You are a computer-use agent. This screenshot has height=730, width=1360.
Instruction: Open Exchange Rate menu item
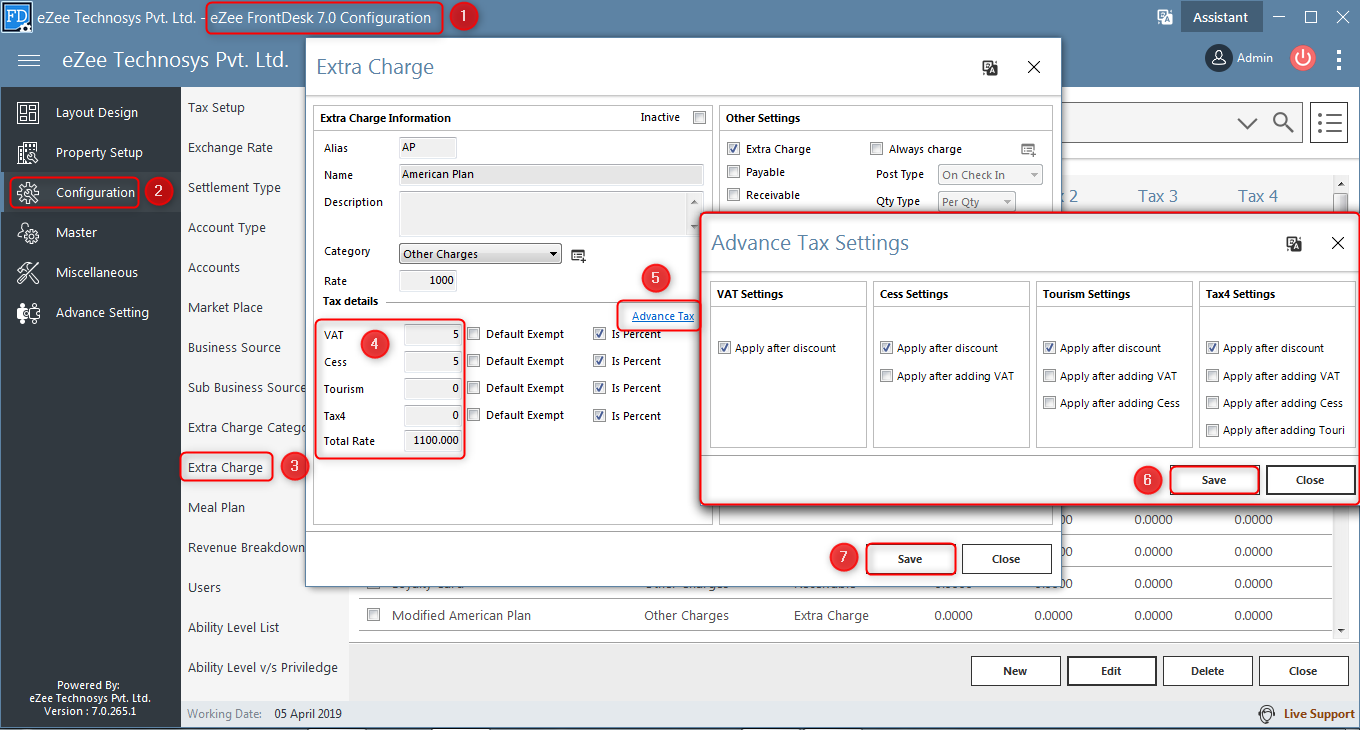[230, 148]
